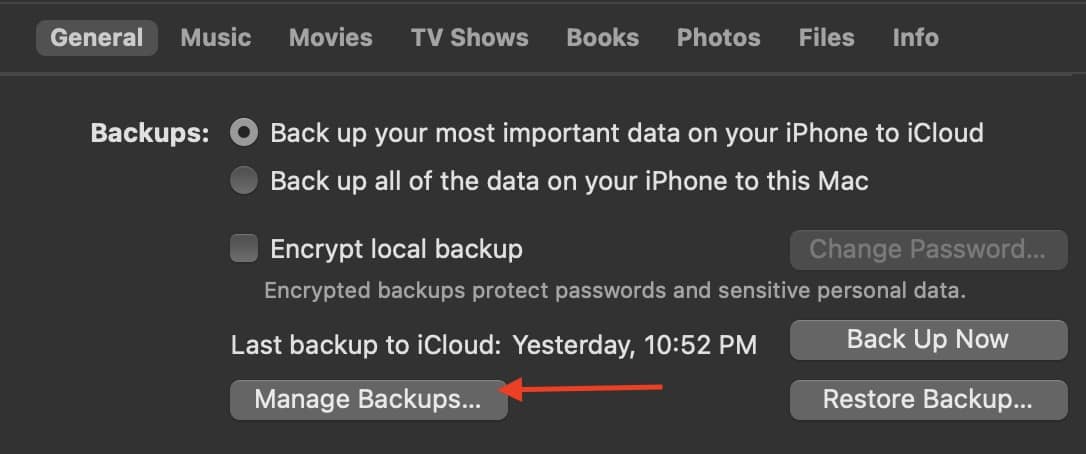1086x454 pixels.
Task: Switch to the Movies tab
Action: coord(330,38)
